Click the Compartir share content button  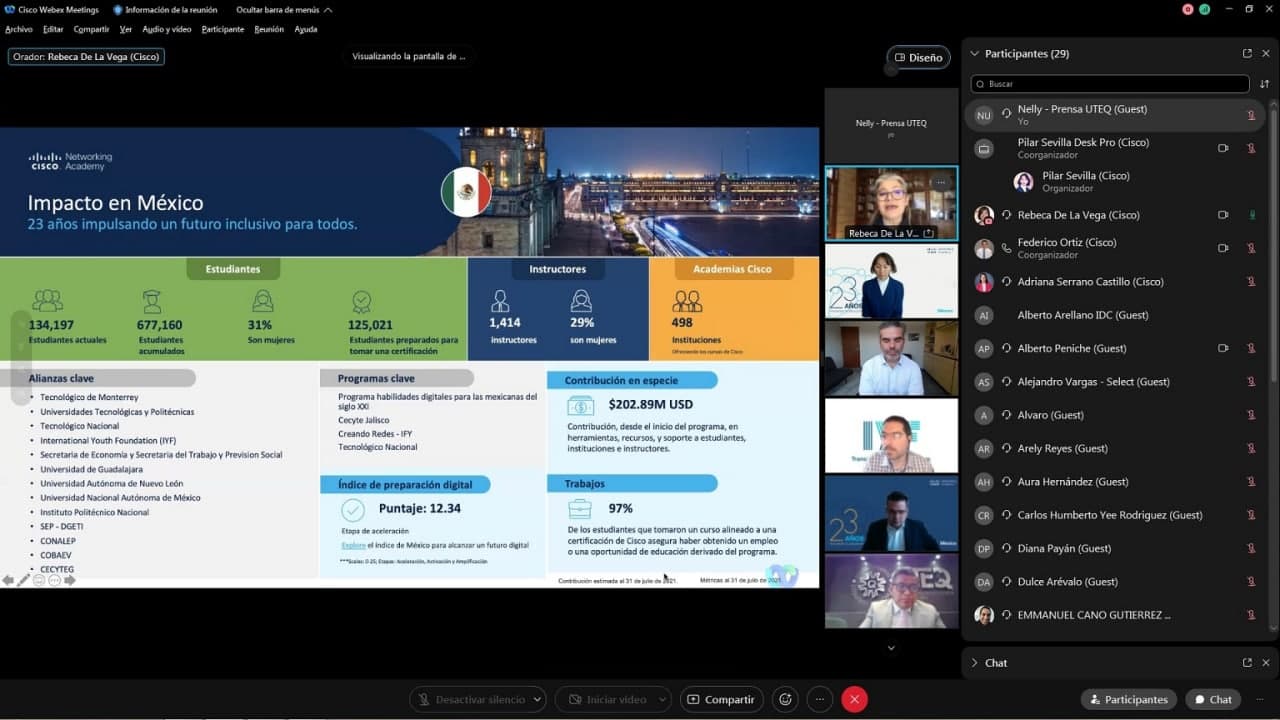pos(722,700)
